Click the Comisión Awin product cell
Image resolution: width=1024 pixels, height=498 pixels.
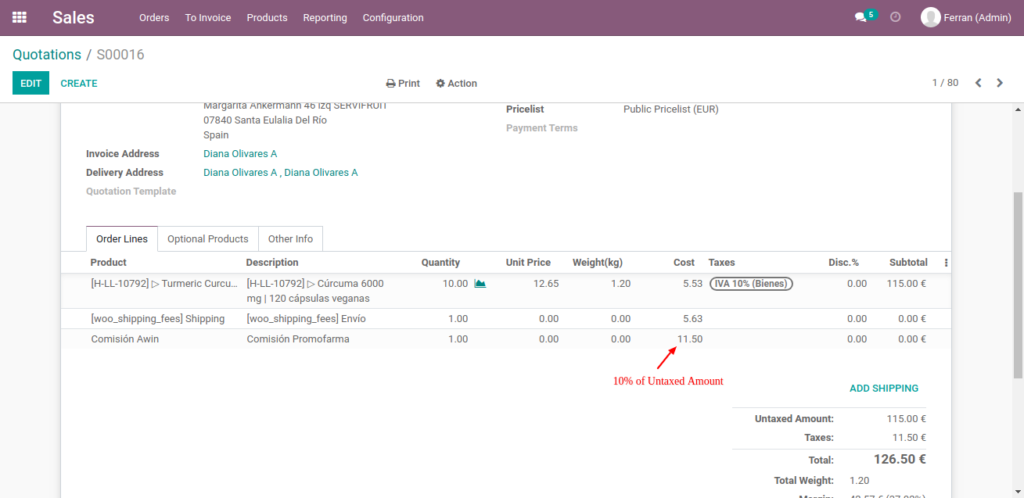pyautogui.click(x=125, y=339)
